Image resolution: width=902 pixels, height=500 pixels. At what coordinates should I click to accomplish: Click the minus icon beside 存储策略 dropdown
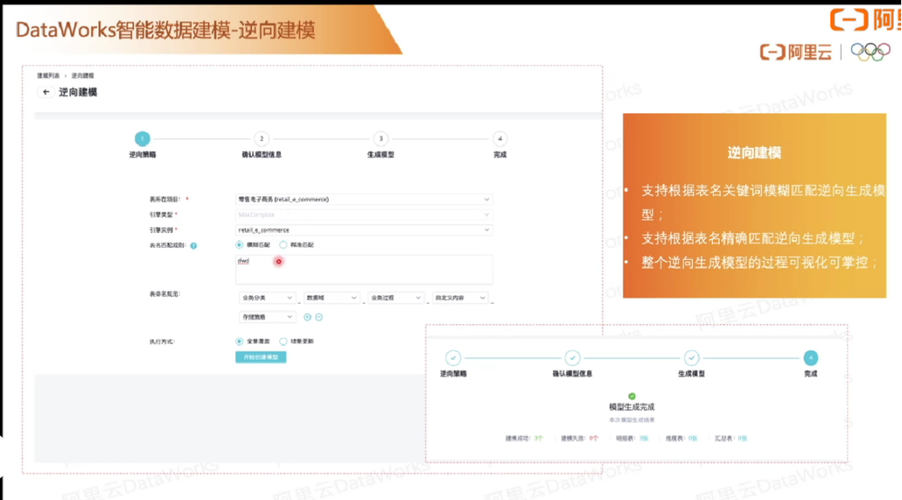[319, 317]
